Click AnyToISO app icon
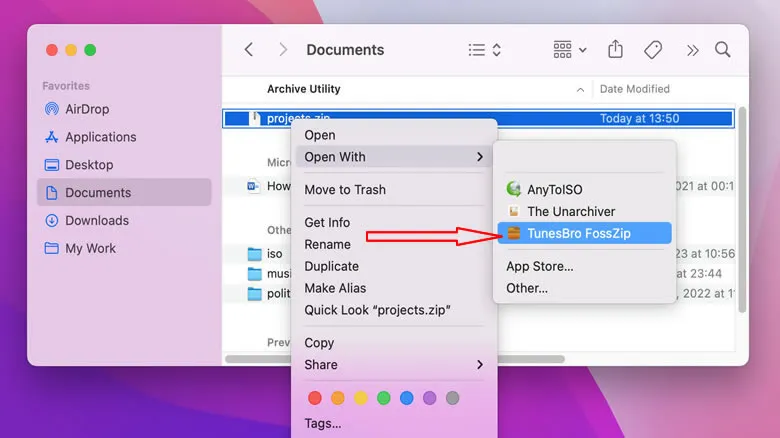Viewport: 780px width, 438px height. pos(513,189)
